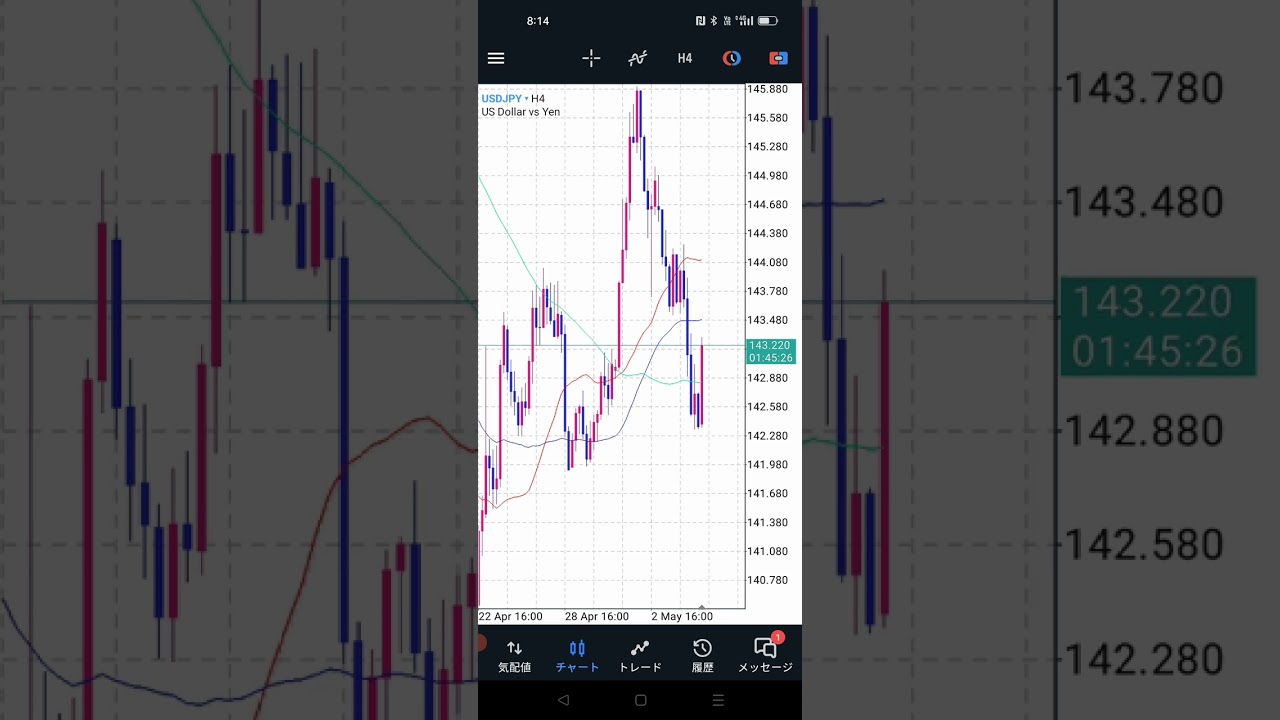Image resolution: width=1280 pixels, height=720 pixels.
Task: Tap the red message notification badge
Action: pos(778,638)
